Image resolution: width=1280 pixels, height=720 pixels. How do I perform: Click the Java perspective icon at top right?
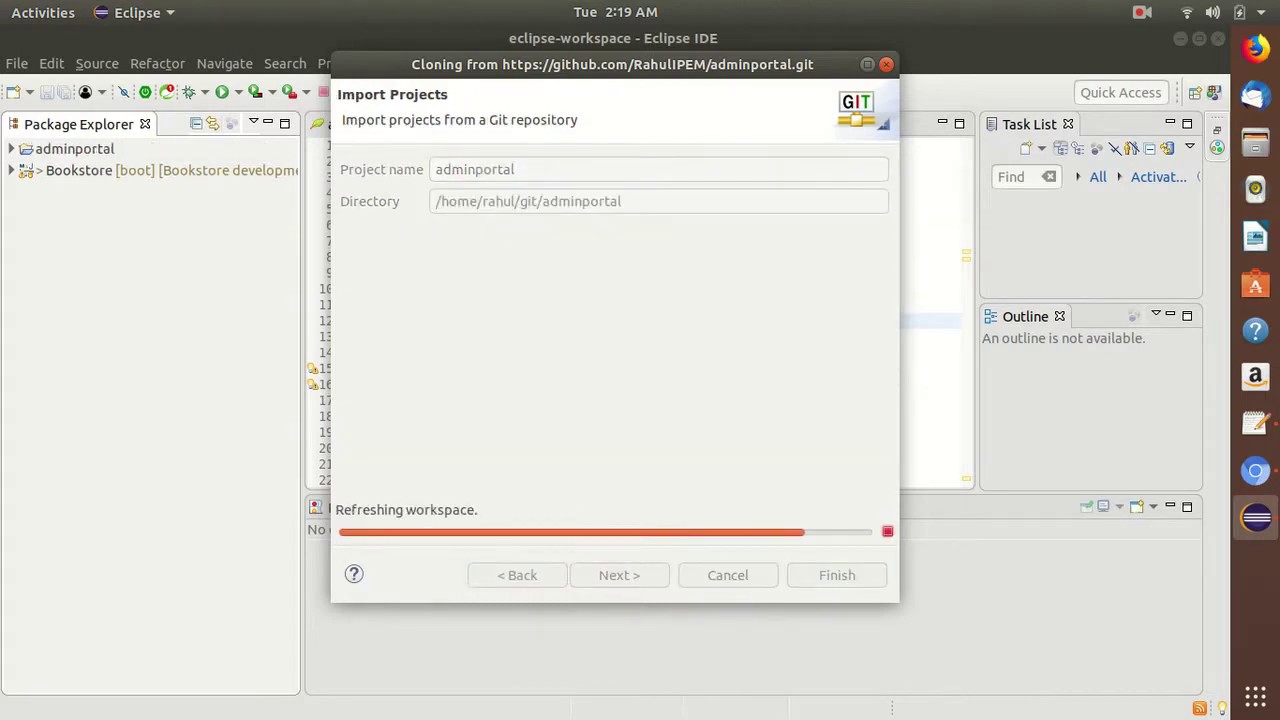point(1215,93)
